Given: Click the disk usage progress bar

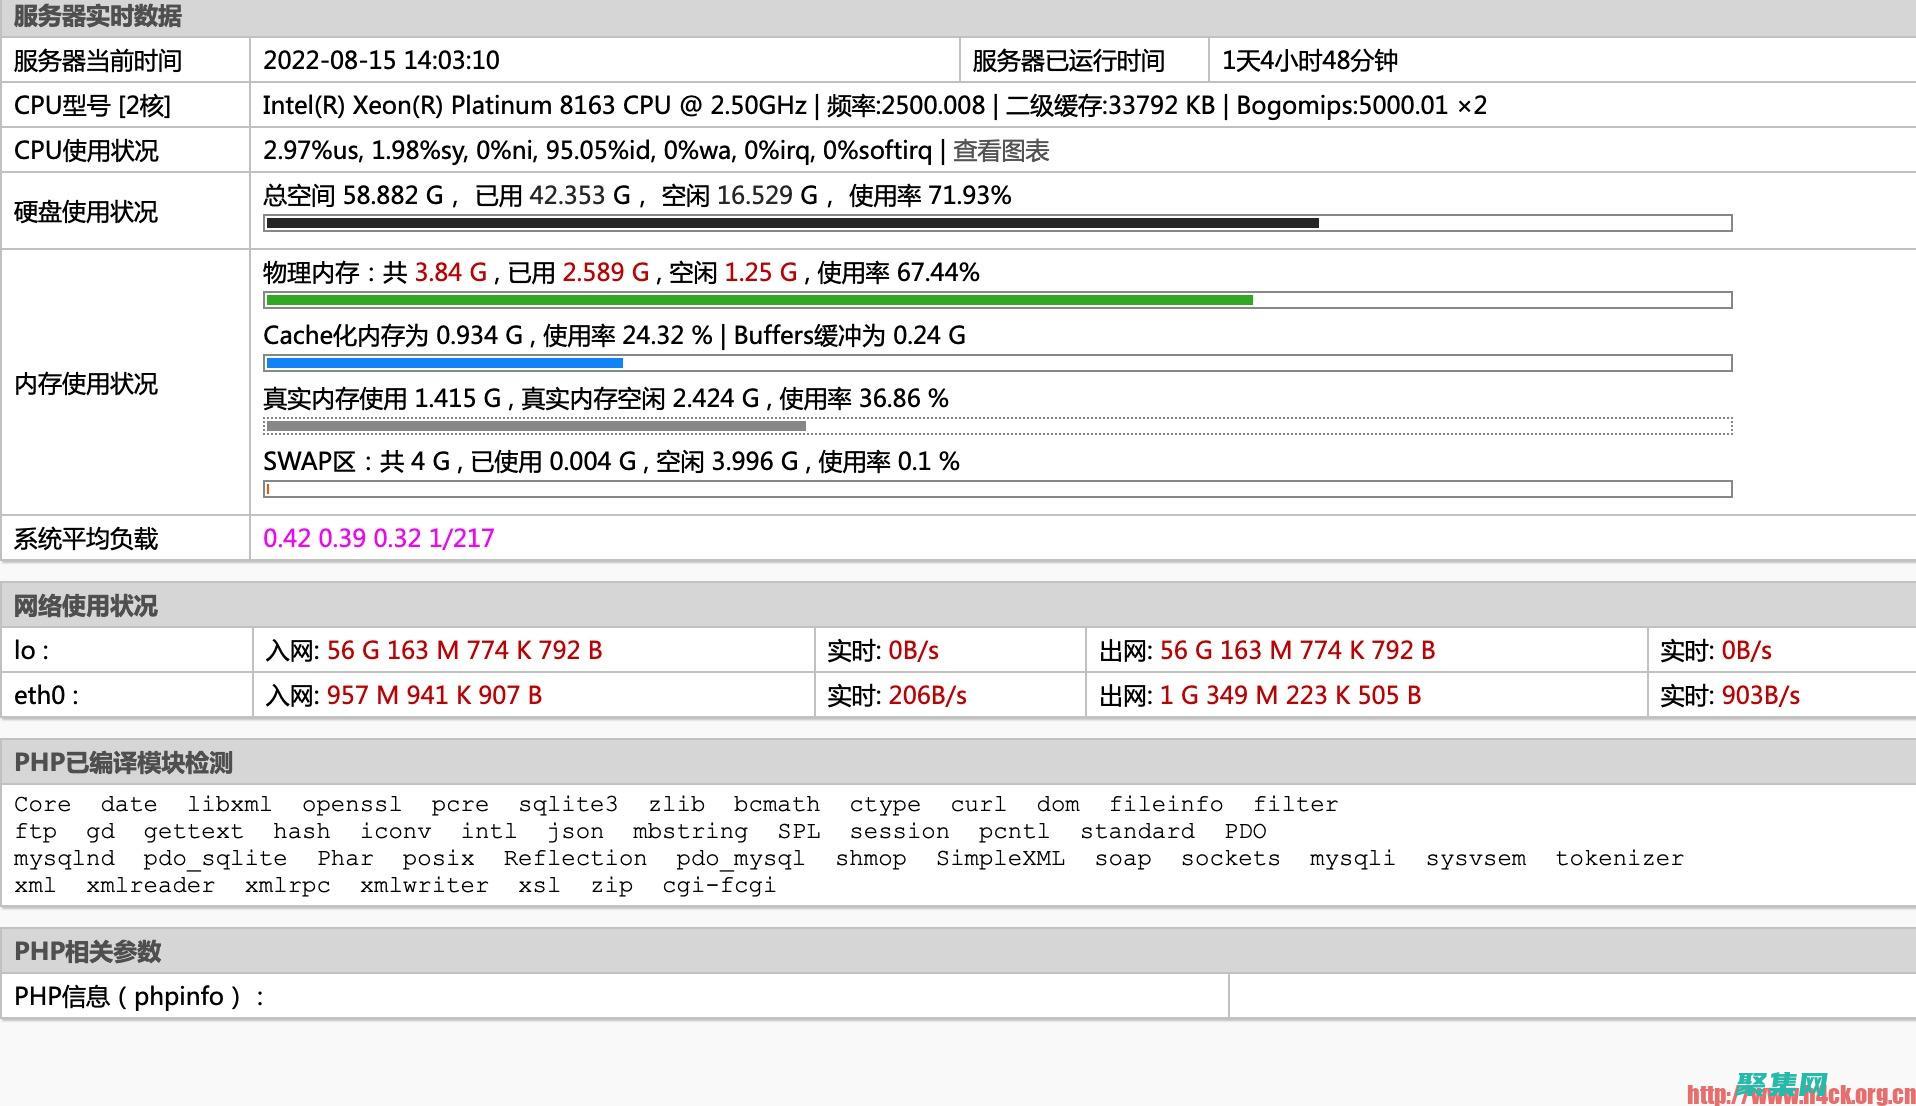Looking at the screenshot, I should pos(997,223).
